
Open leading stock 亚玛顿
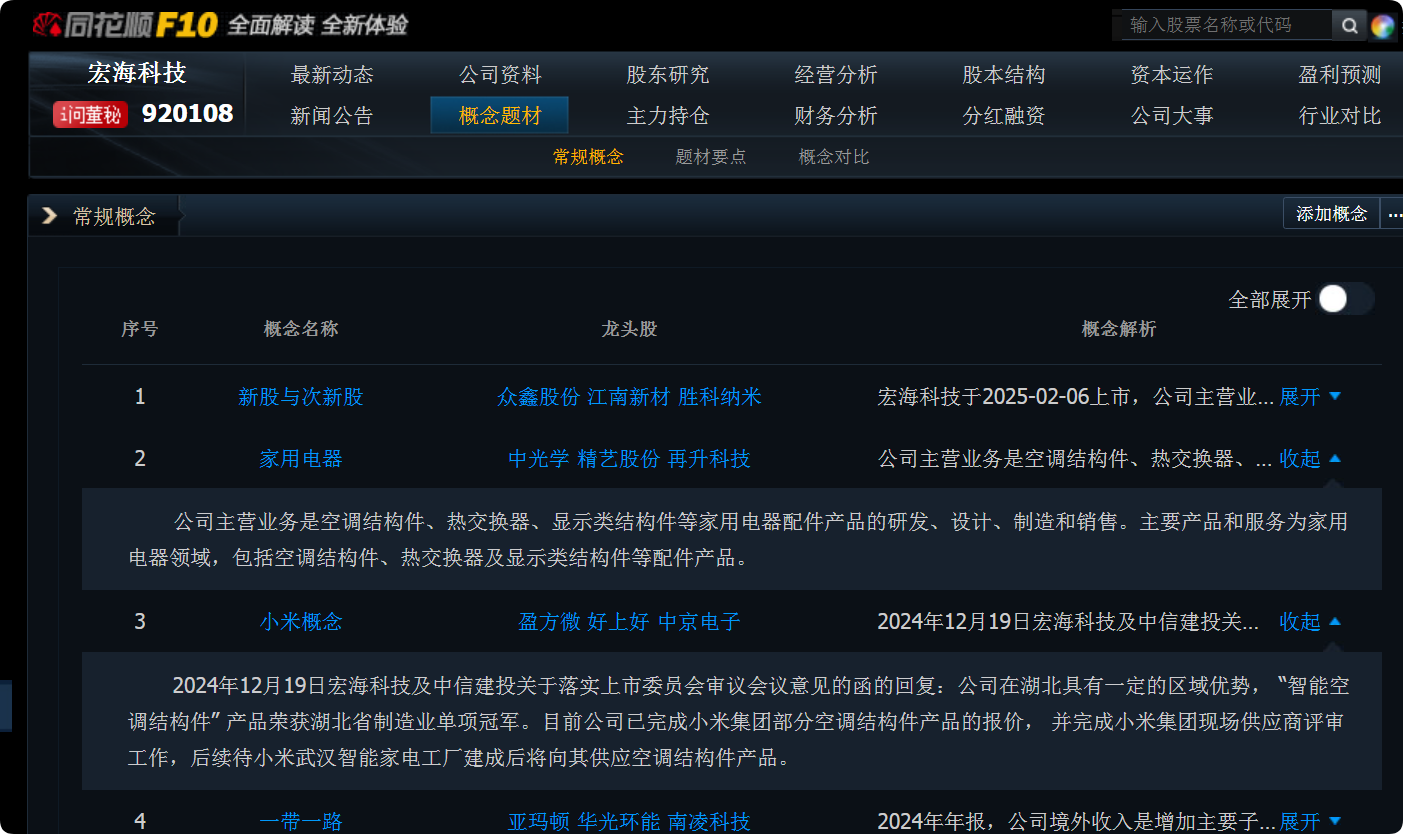[x=539, y=822]
